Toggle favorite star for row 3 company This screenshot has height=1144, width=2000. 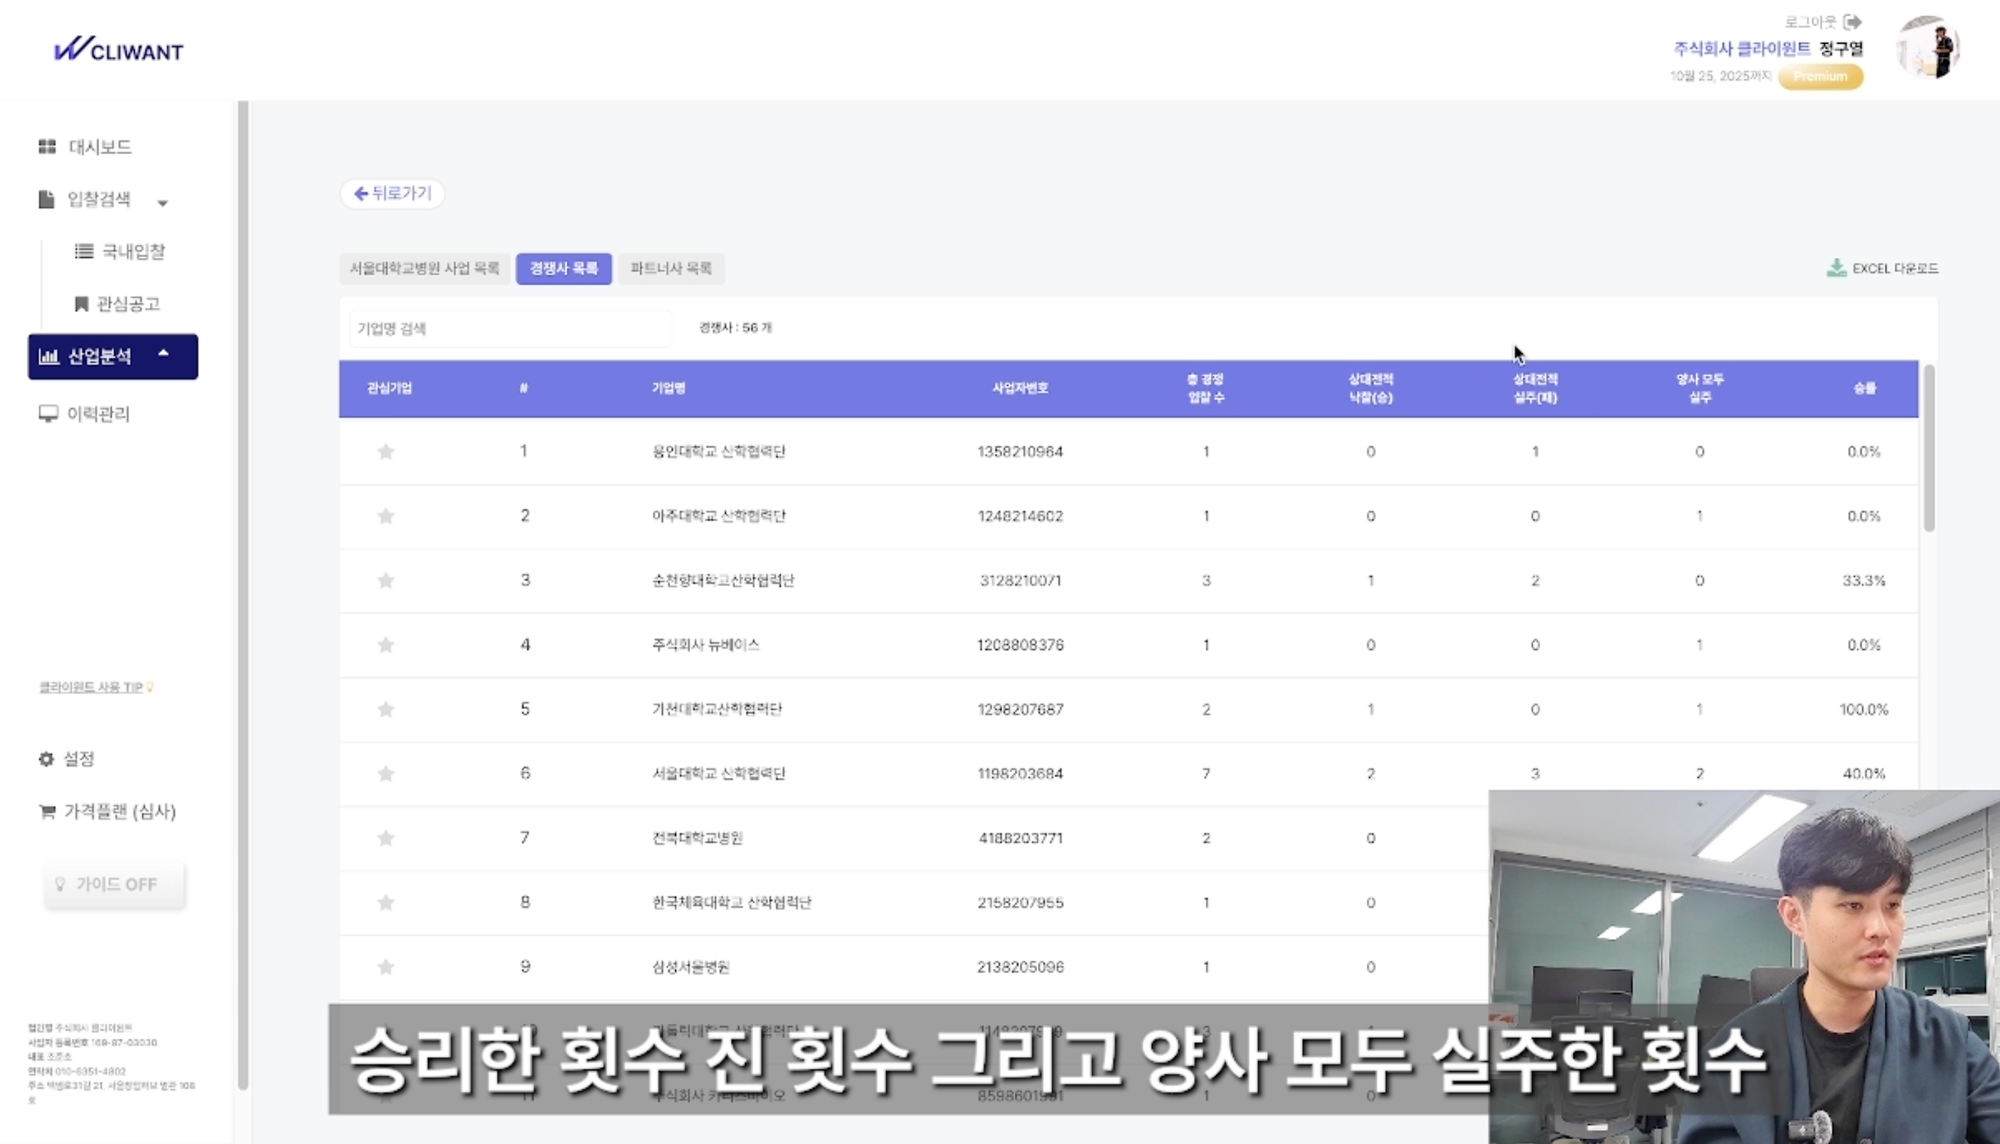click(x=385, y=581)
